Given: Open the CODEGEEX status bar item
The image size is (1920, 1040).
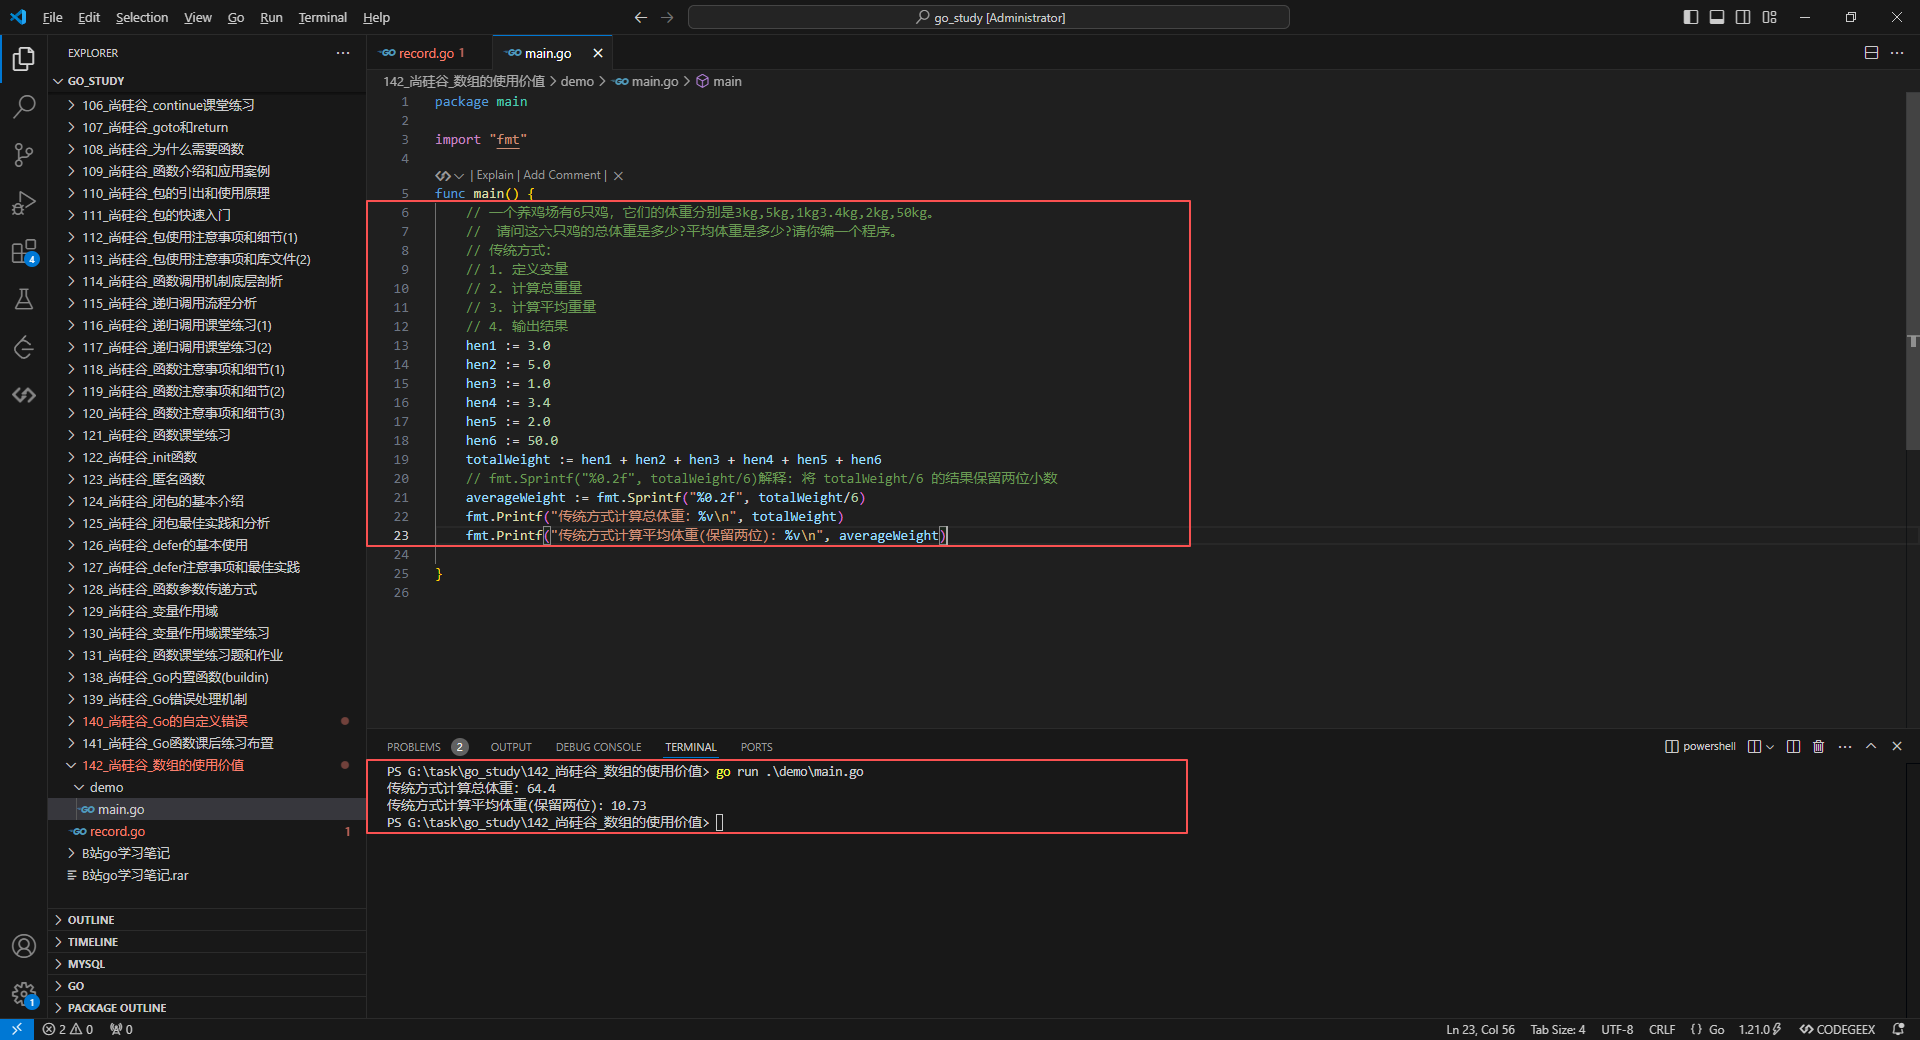Looking at the screenshot, I should [x=1838, y=1029].
